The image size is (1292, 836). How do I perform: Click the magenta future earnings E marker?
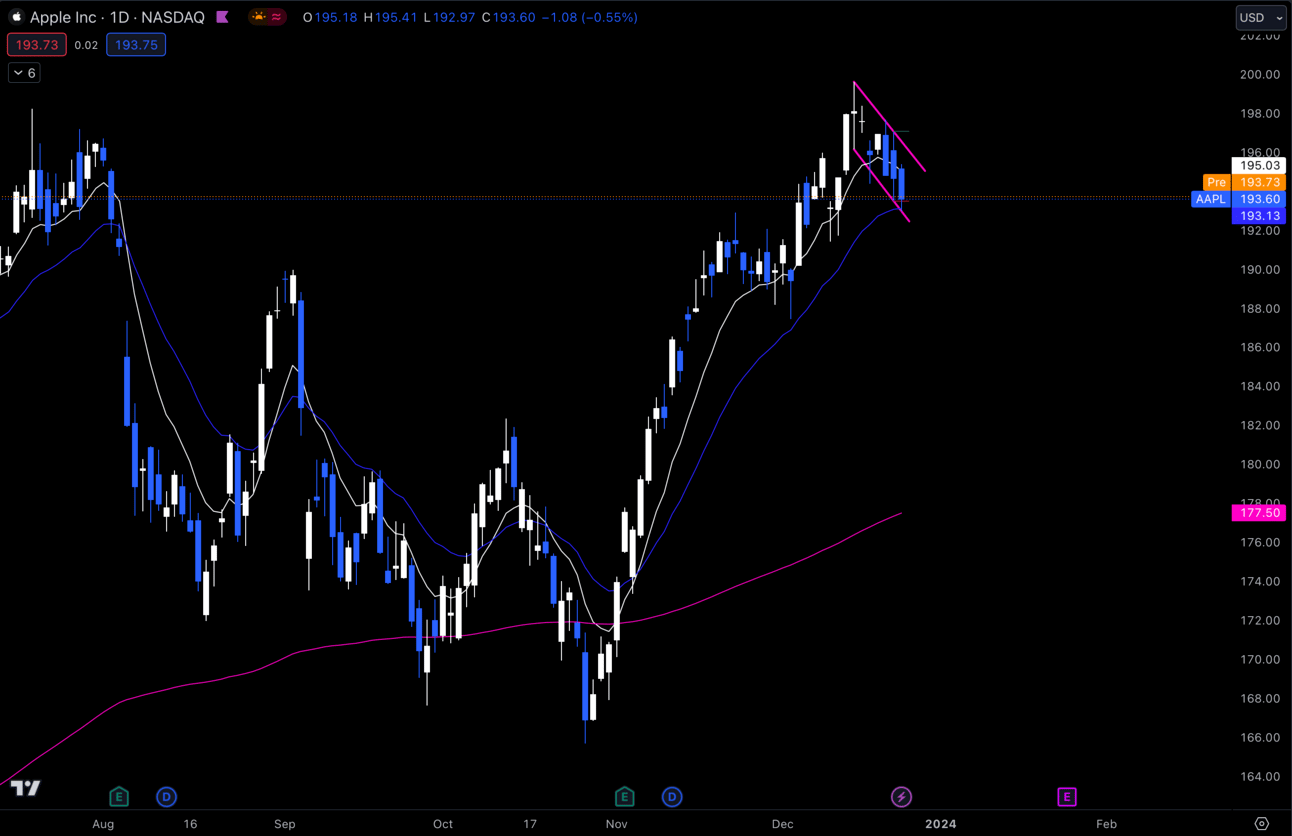pos(1066,797)
